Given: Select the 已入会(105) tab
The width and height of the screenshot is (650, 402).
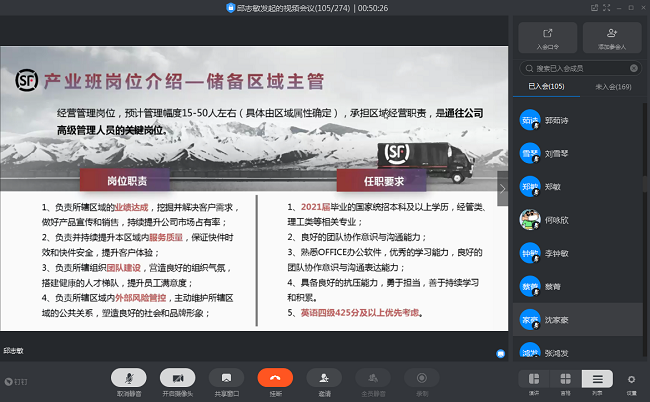Looking at the screenshot, I should [x=546, y=87].
